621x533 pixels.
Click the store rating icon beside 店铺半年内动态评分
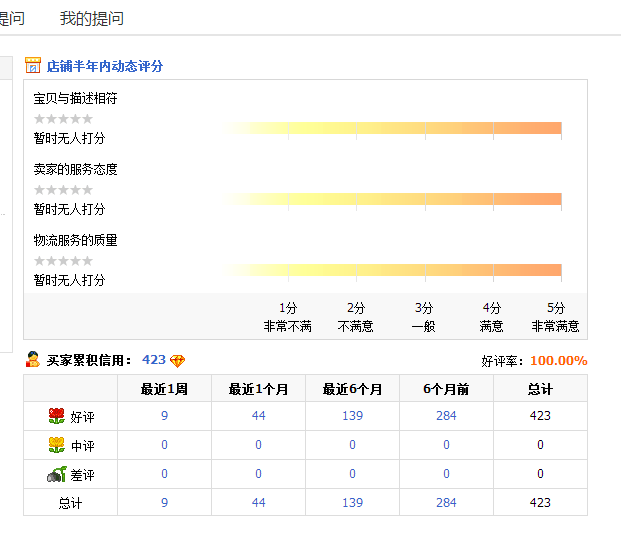32,66
